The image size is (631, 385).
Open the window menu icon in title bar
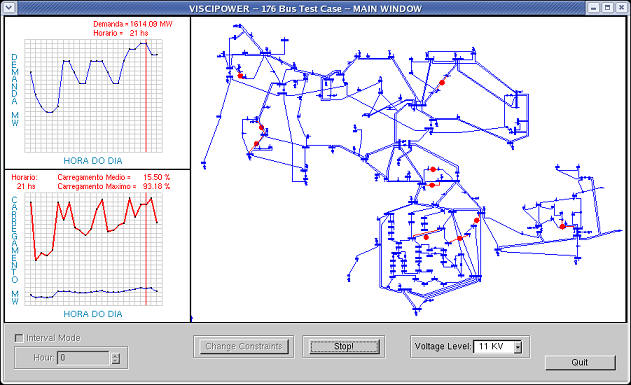tap(9, 7)
